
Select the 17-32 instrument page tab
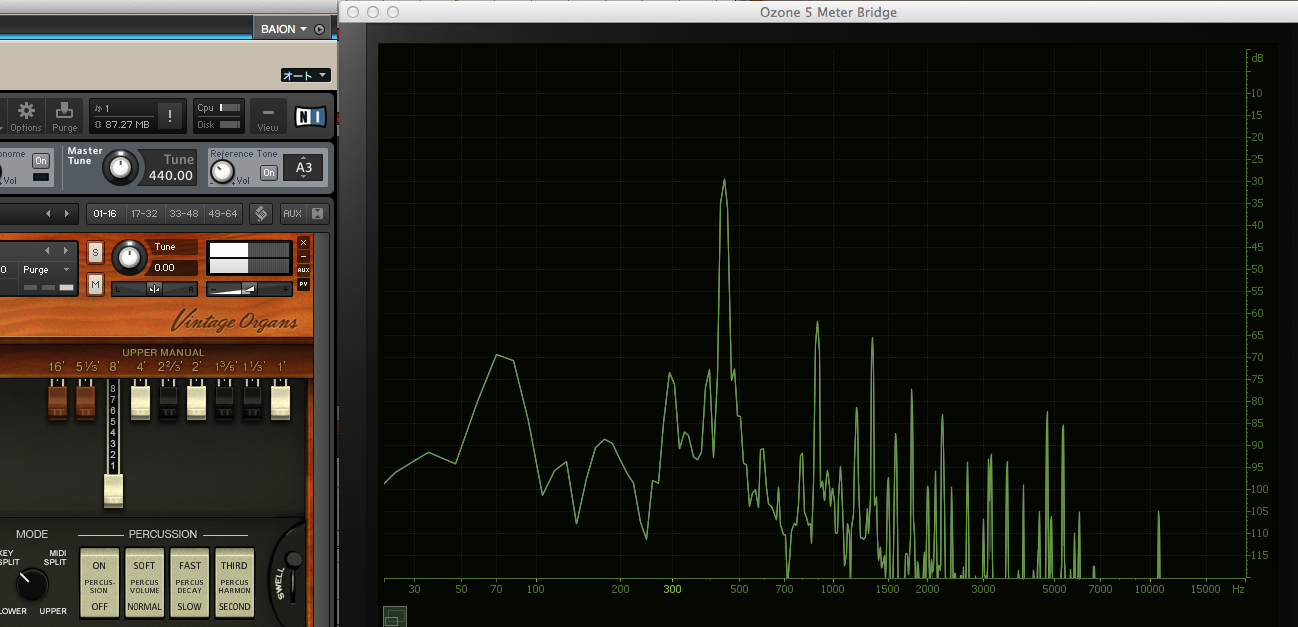[x=144, y=213]
